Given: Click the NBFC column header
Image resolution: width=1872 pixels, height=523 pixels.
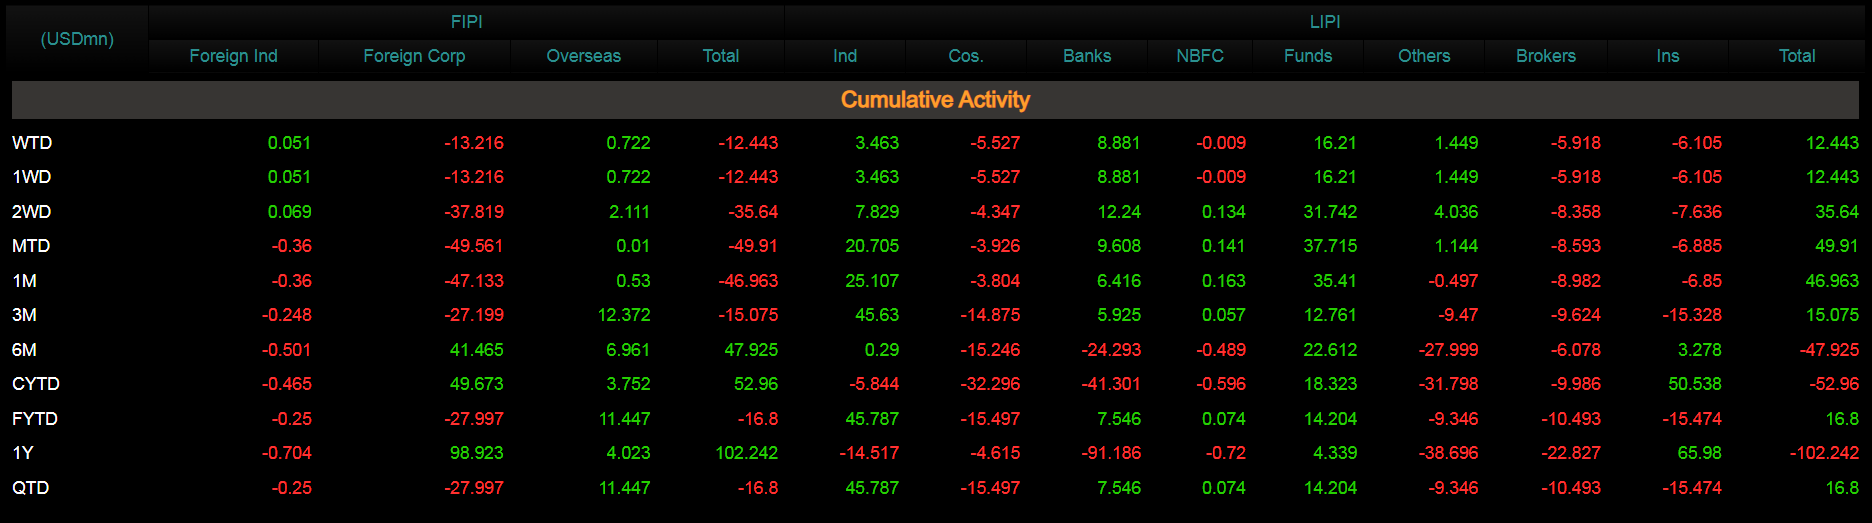Looking at the screenshot, I should pos(1200,56).
